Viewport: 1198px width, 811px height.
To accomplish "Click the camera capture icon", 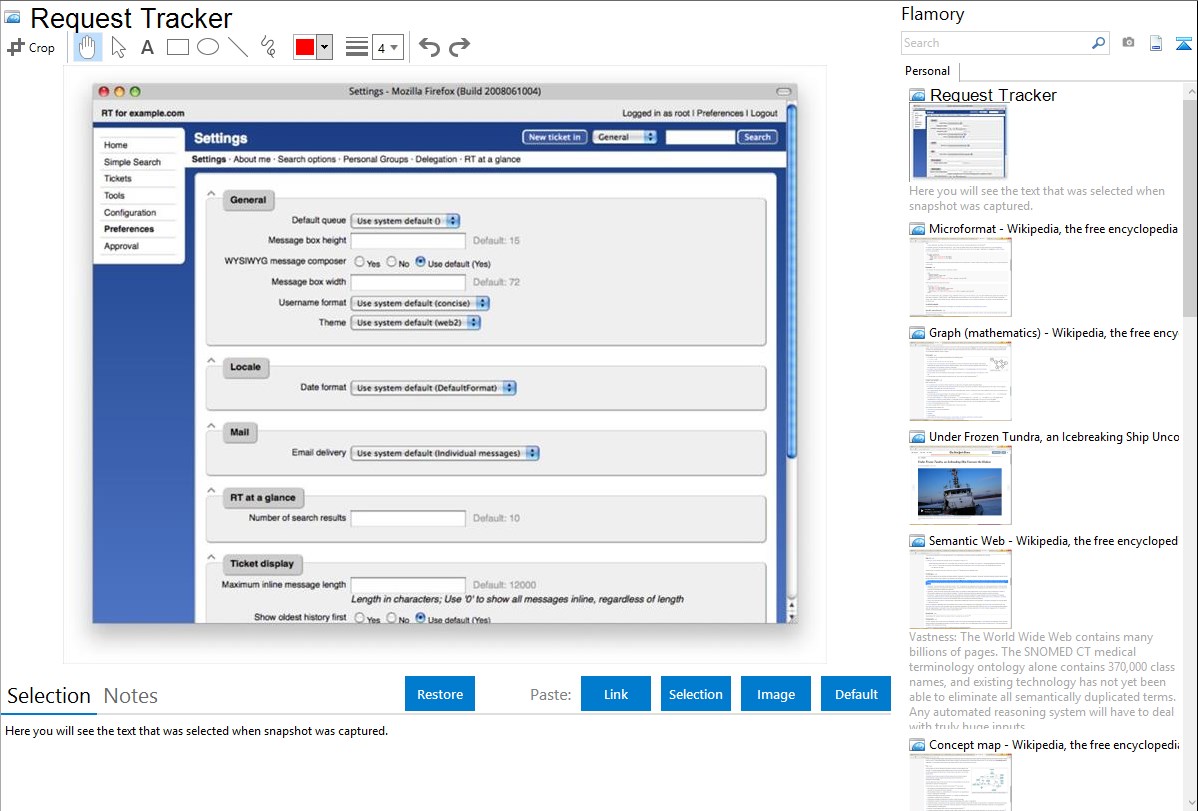I will coord(1128,43).
